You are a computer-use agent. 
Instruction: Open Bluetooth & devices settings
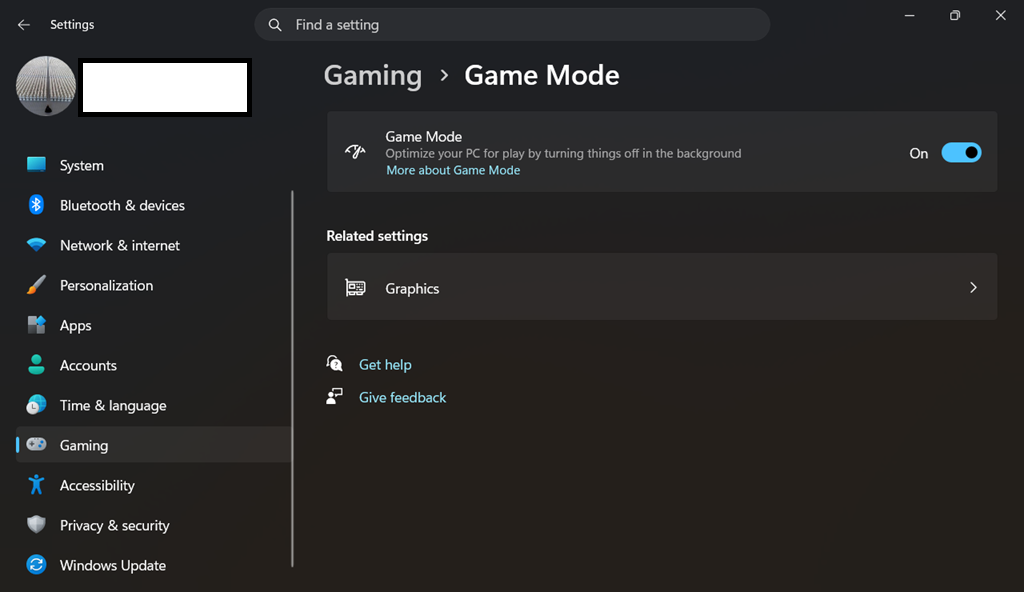coord(154,205)
